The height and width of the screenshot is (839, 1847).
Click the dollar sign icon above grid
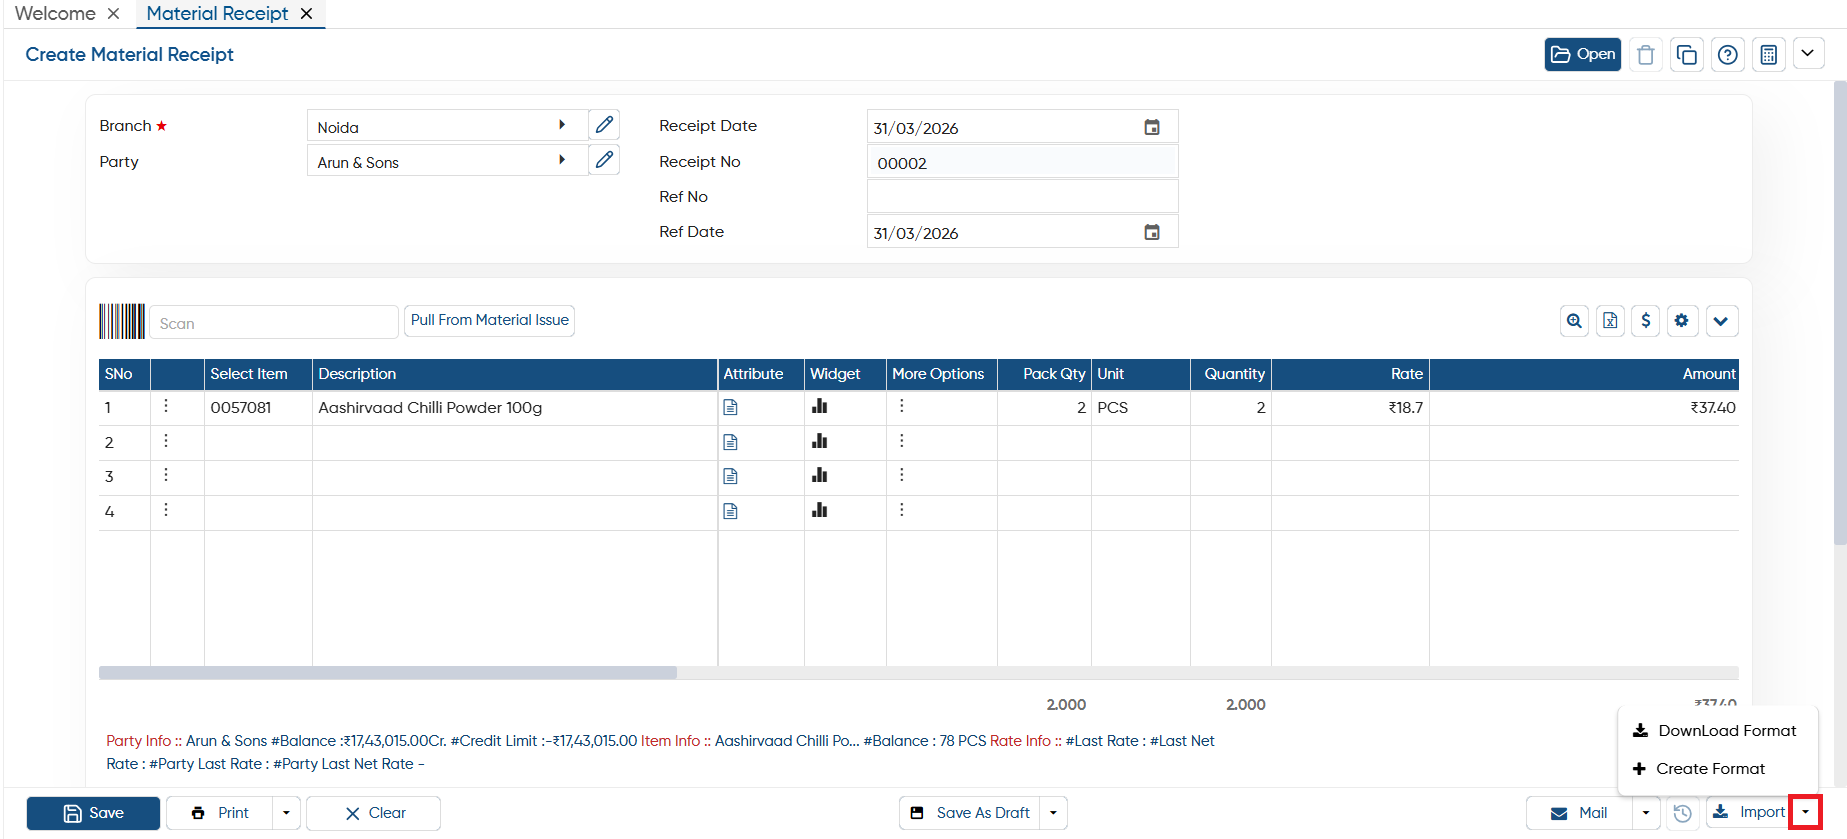click(1645, 321)
